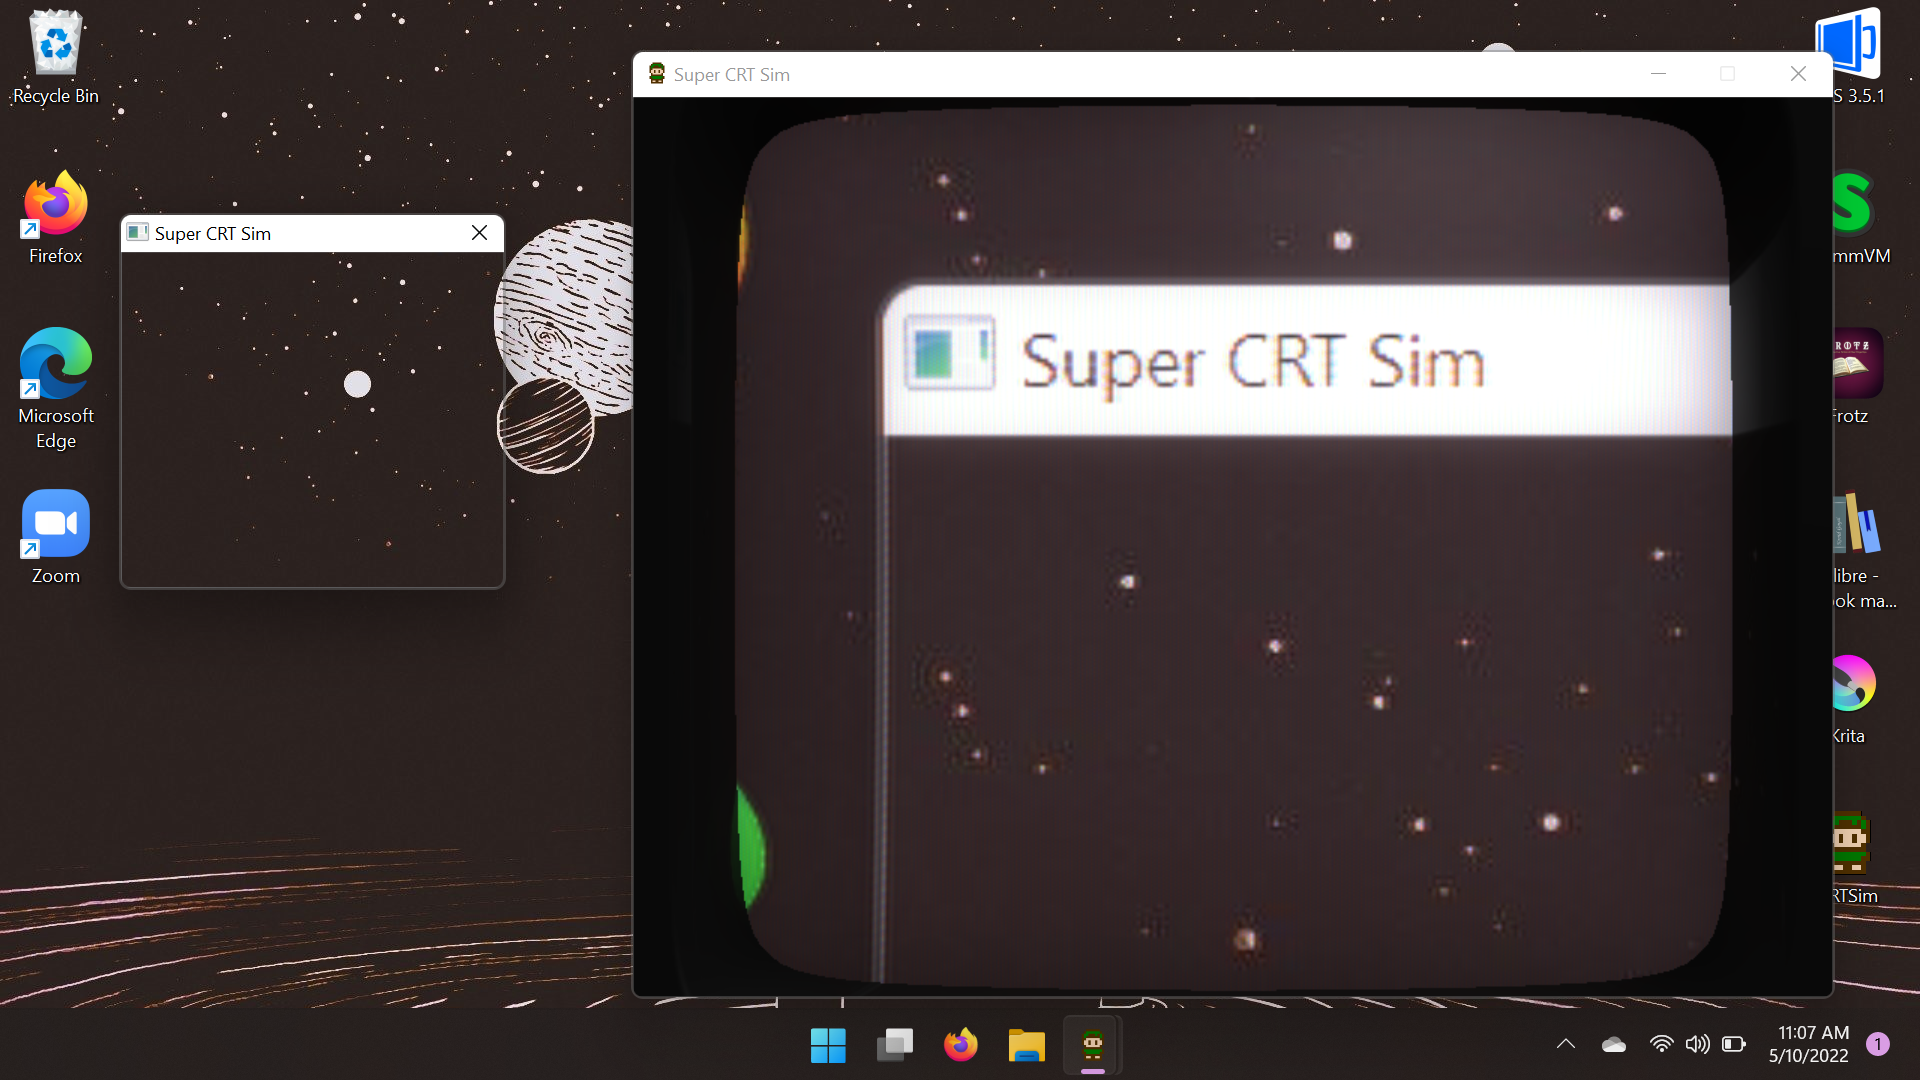Image resolution: width=1920 pixels, height=1080 pixels.
Task: Open the CRTSim desktop icon
Action: pyautogui.click(x=1854, y=858)
